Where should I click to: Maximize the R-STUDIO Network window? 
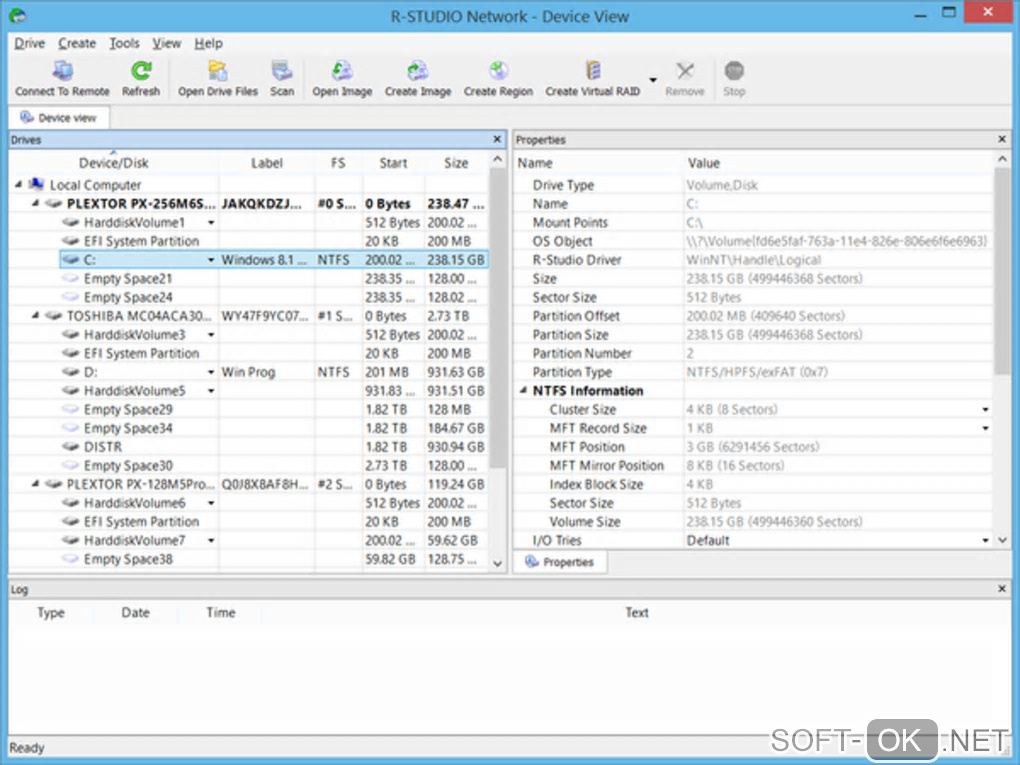pos(949,12)
